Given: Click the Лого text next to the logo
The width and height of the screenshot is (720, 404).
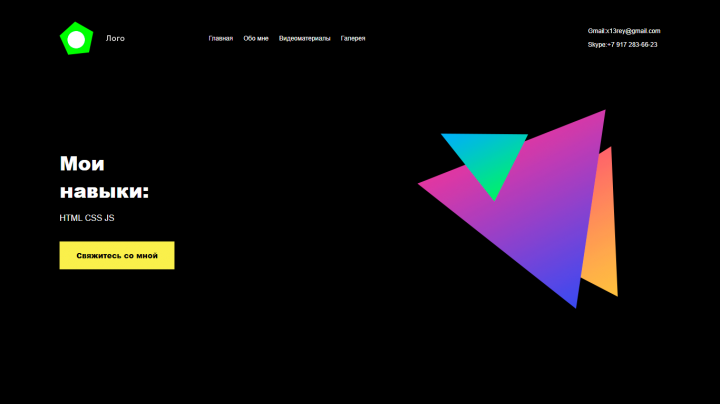Looking at the screenshot, I should click(x=115, y=39).
